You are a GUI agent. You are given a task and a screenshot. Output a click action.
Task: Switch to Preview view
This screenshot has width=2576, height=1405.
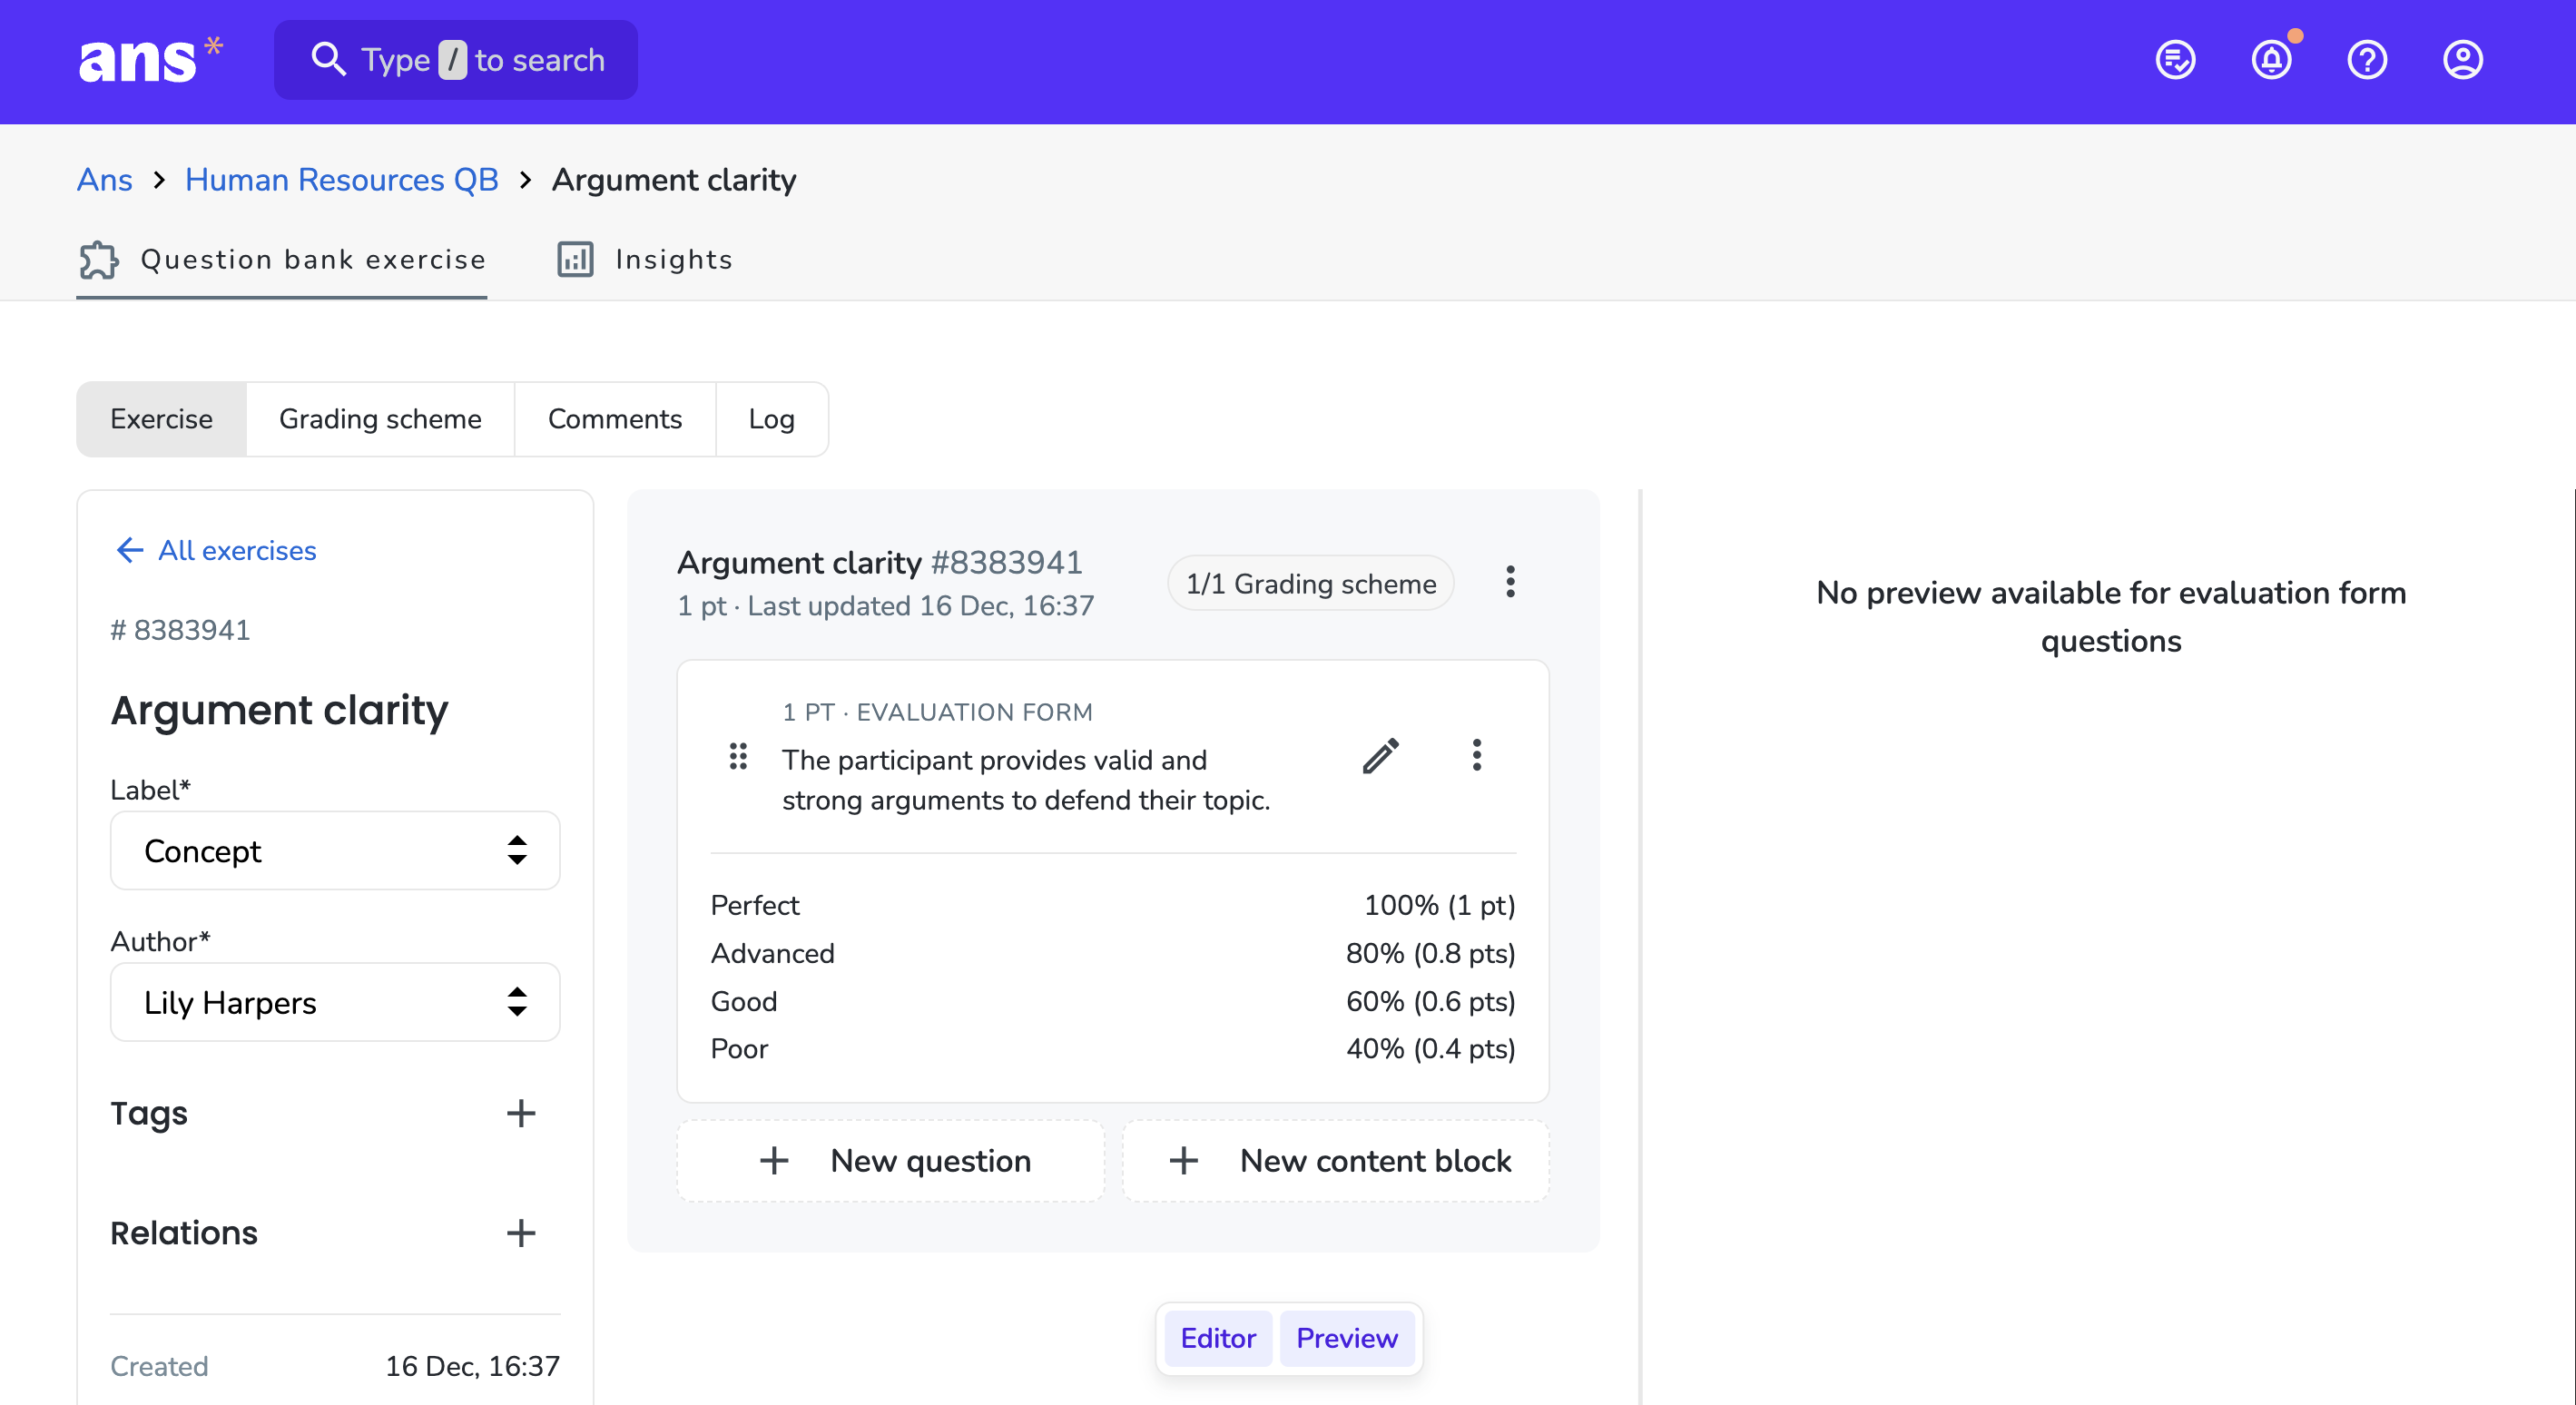1347,1338
